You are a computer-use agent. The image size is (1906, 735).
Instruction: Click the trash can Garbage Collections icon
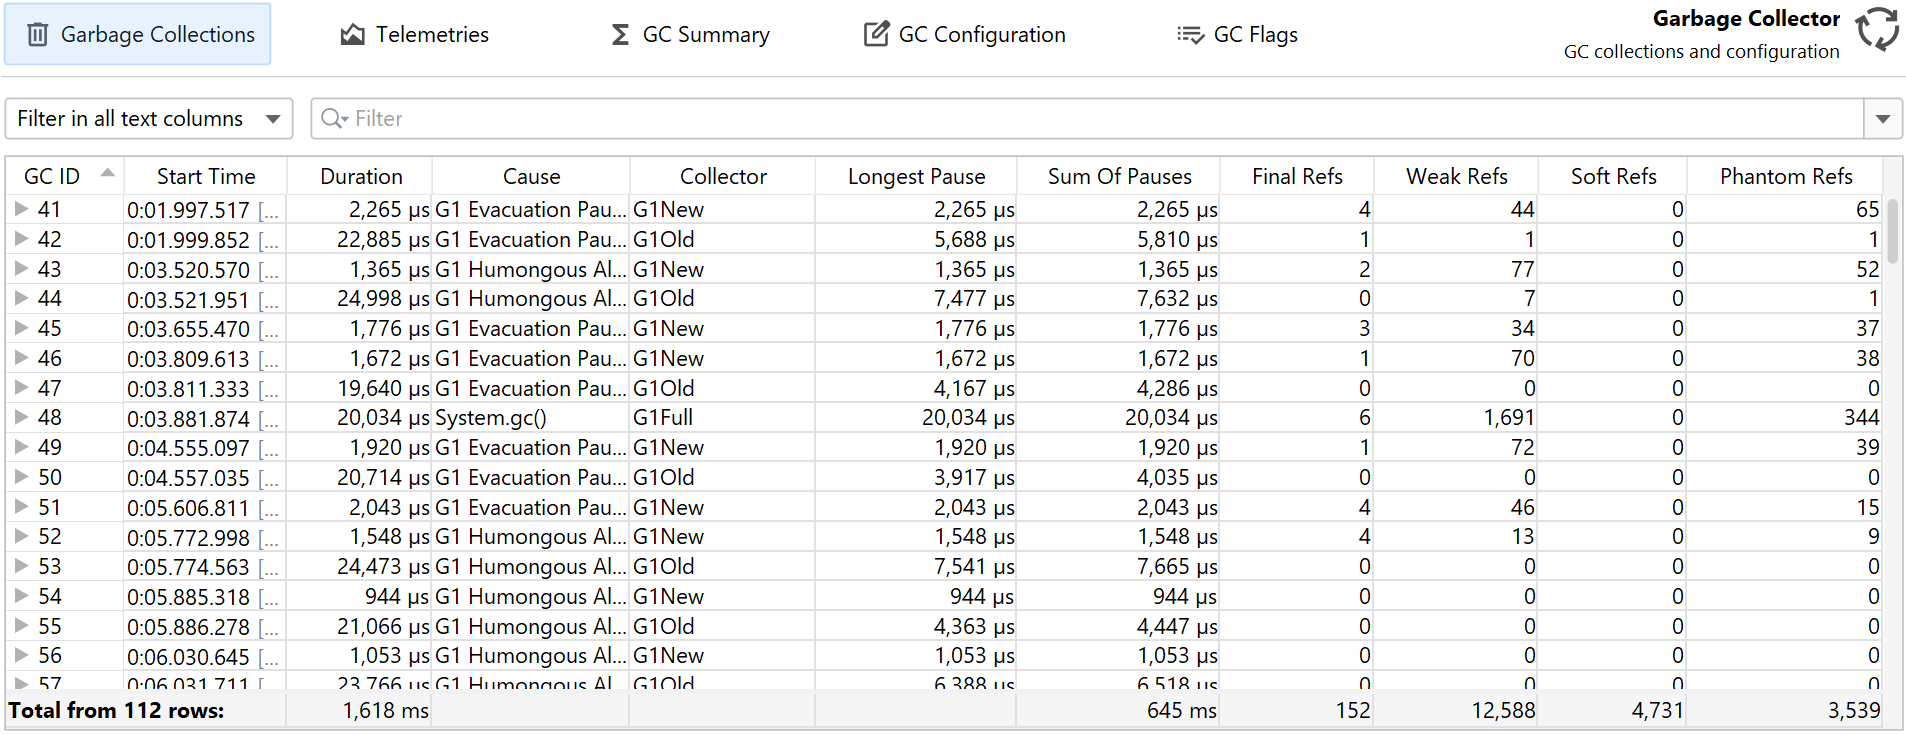pos(38,35)
